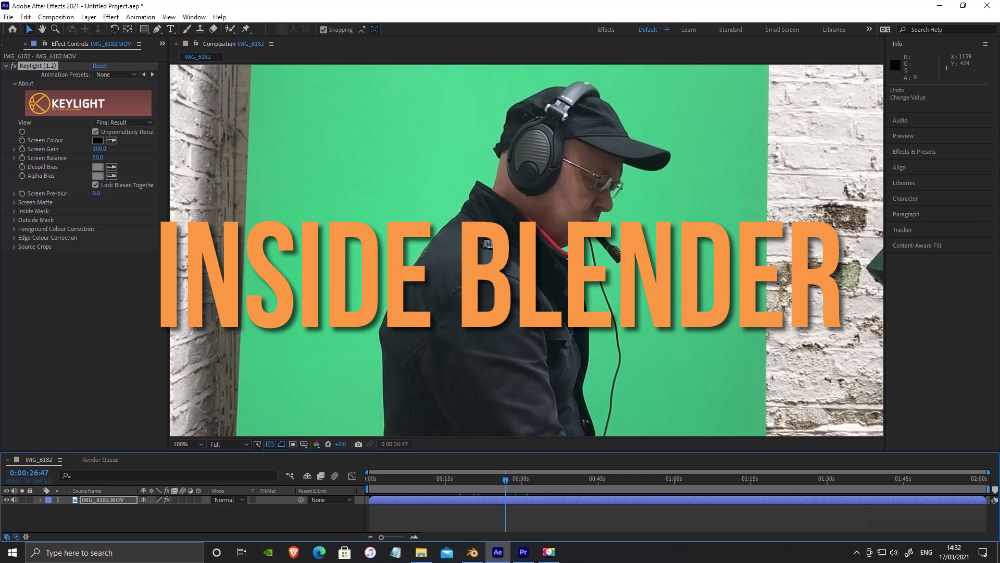
Task: Reset the Keylight effect
Action: pos(100,66)
